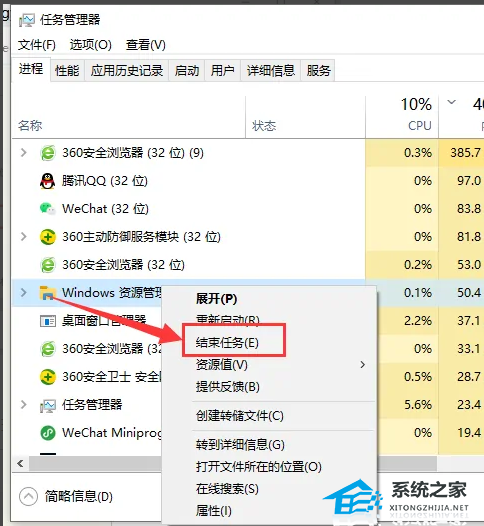This screenshot has width=484, height=526.
Task: Expand the 360安全浏览器 (9) process group
Action: coord(23,153)
